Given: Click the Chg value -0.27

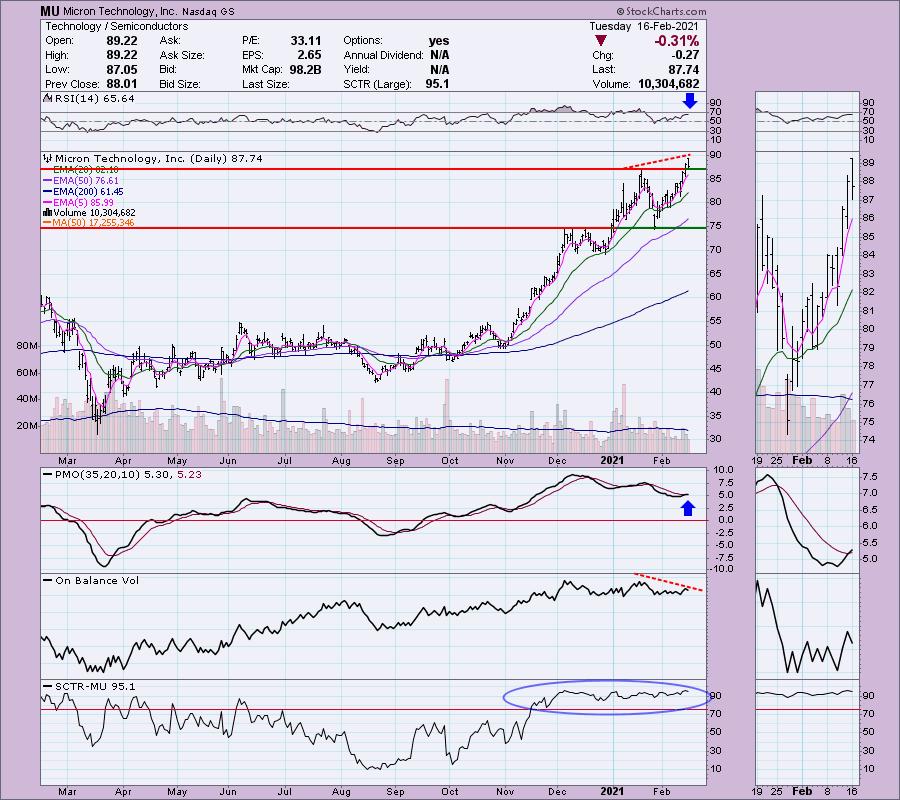Looking at the screenshot, I should click(x=685, y=55).
